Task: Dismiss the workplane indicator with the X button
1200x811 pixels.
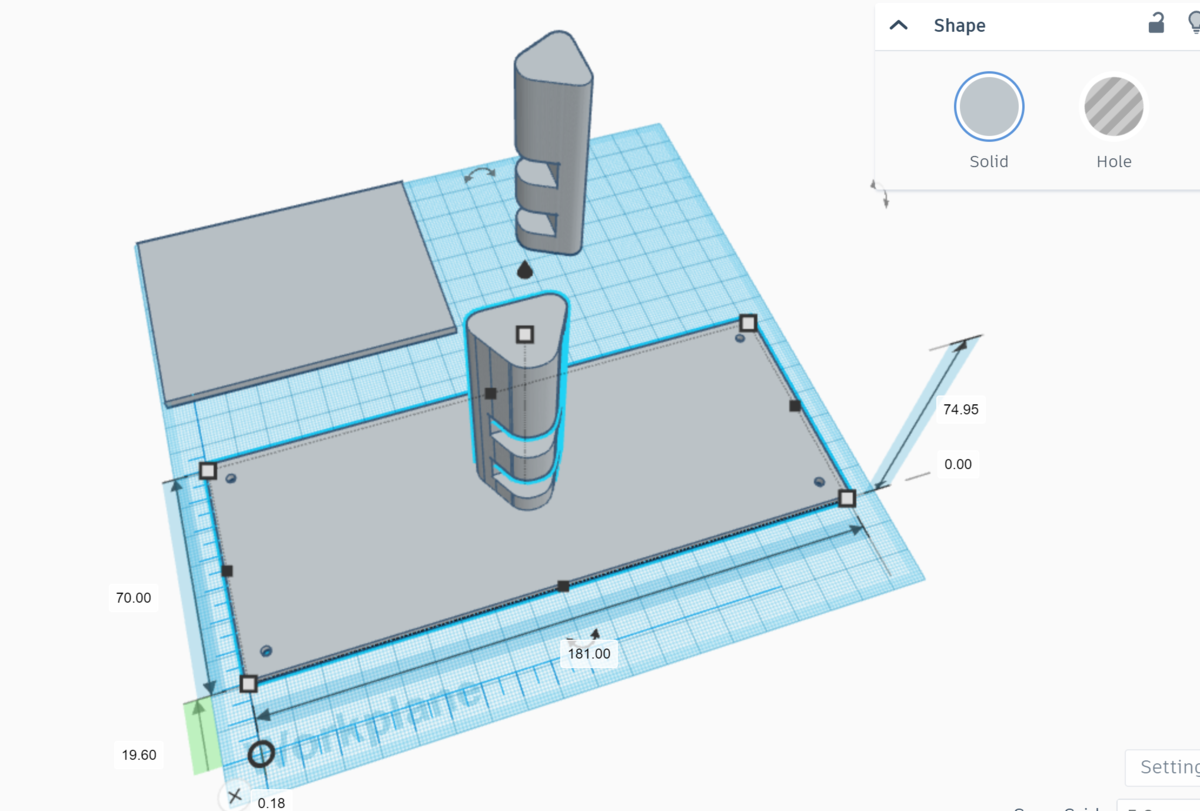Action: 235,796
